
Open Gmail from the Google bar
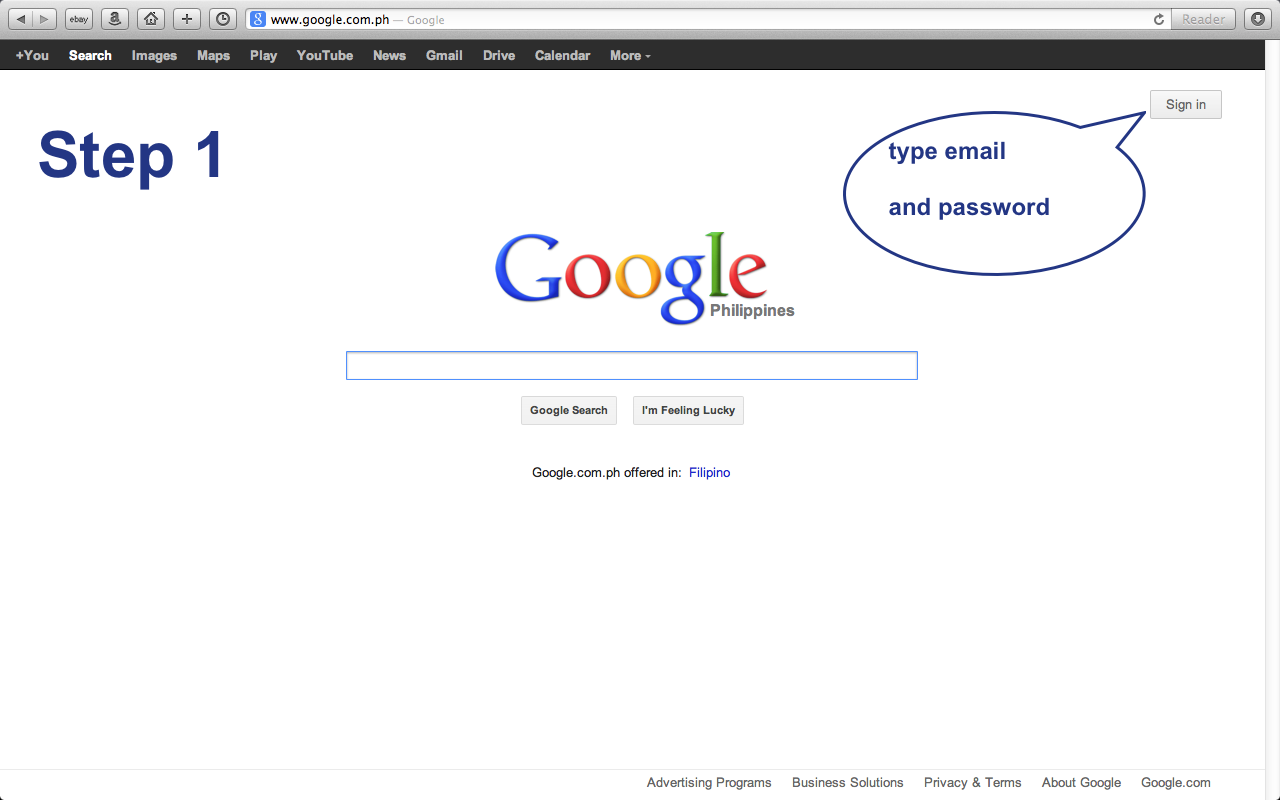(444, 56)
